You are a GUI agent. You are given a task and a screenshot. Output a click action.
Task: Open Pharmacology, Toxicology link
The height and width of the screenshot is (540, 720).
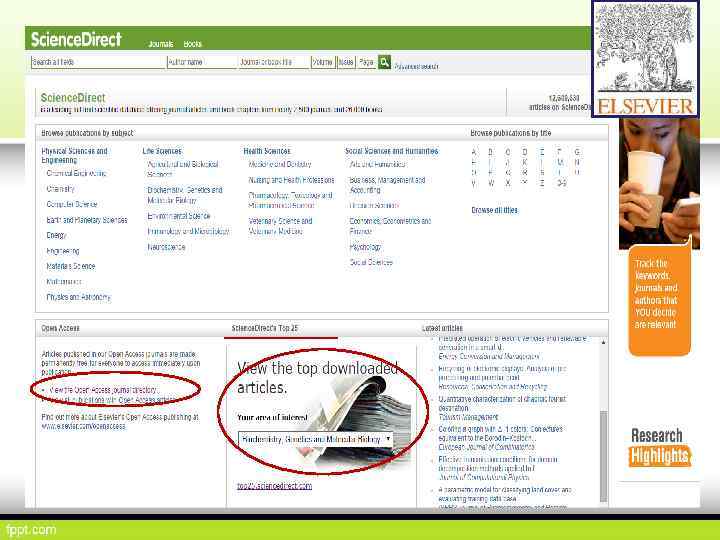tap(290, 200)
